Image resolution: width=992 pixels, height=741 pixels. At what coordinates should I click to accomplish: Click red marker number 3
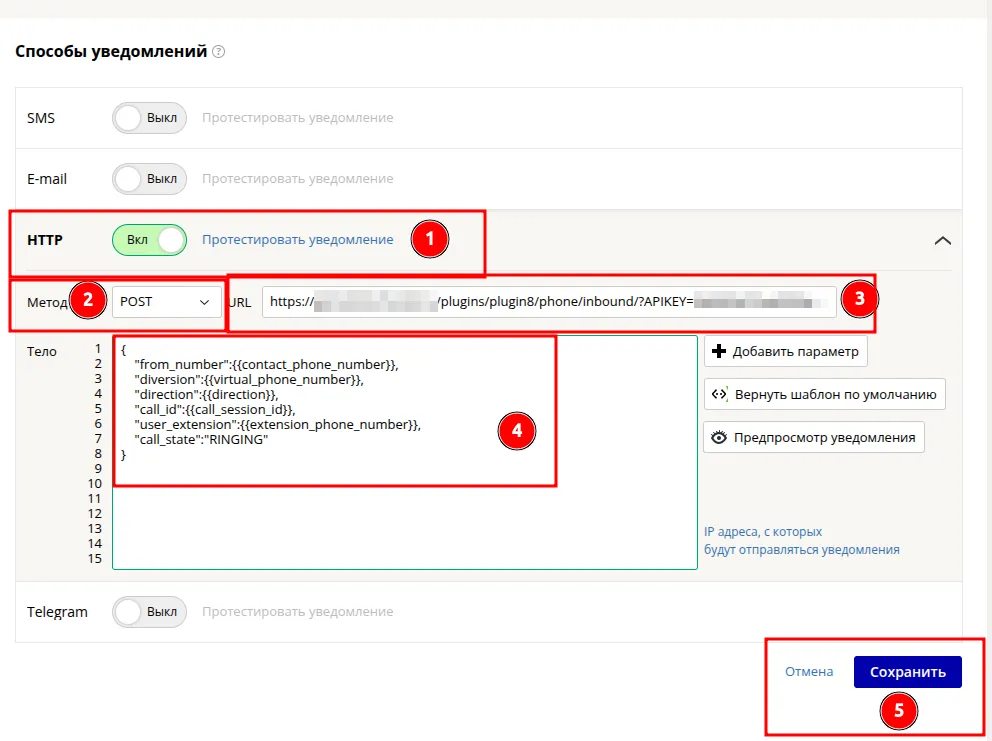pos(859,301)
